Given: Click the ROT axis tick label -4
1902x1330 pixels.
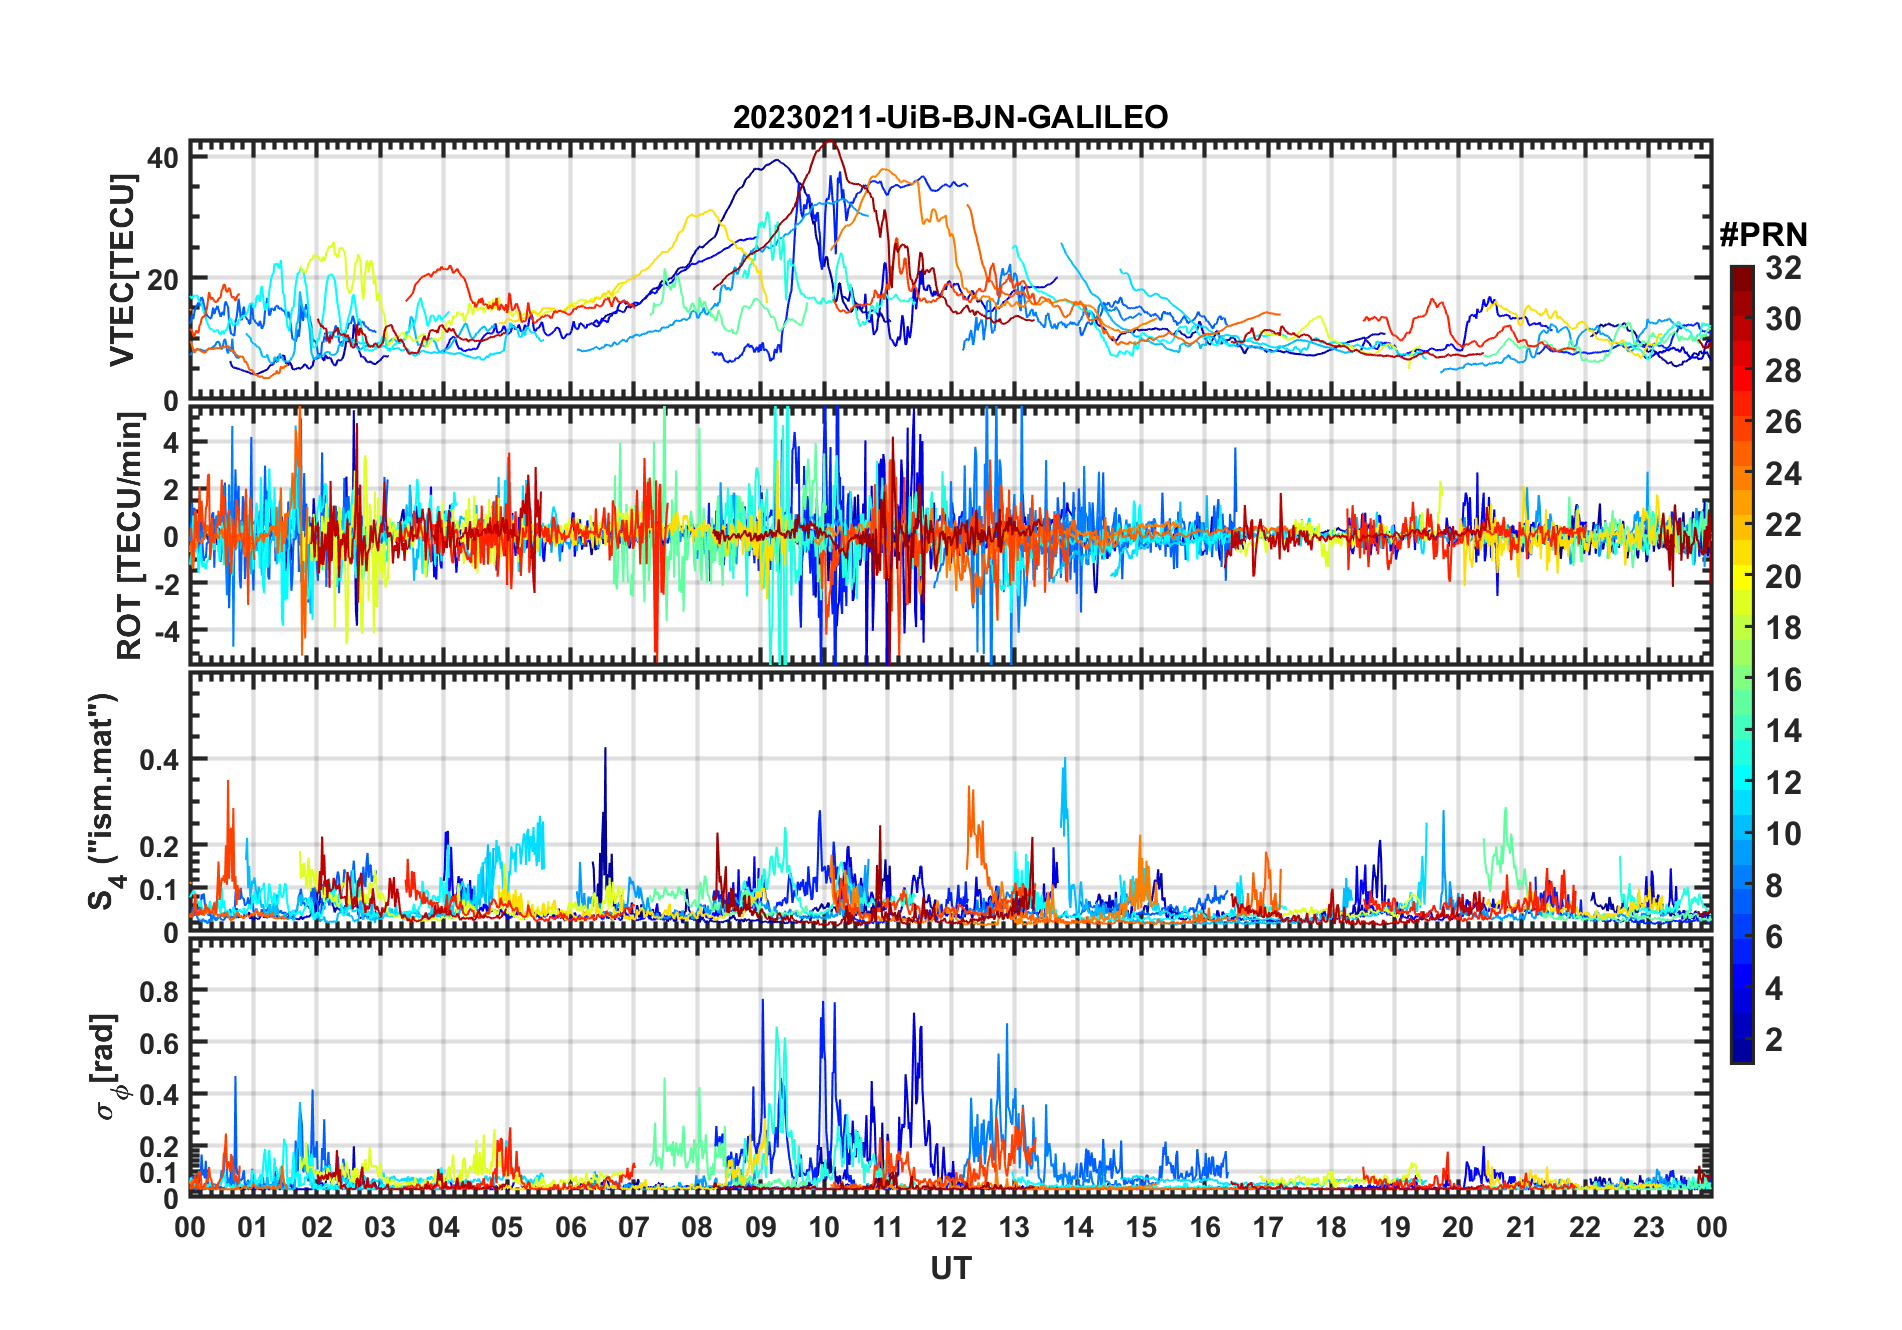Looking at the screenshot, I should tap(168, 632).
